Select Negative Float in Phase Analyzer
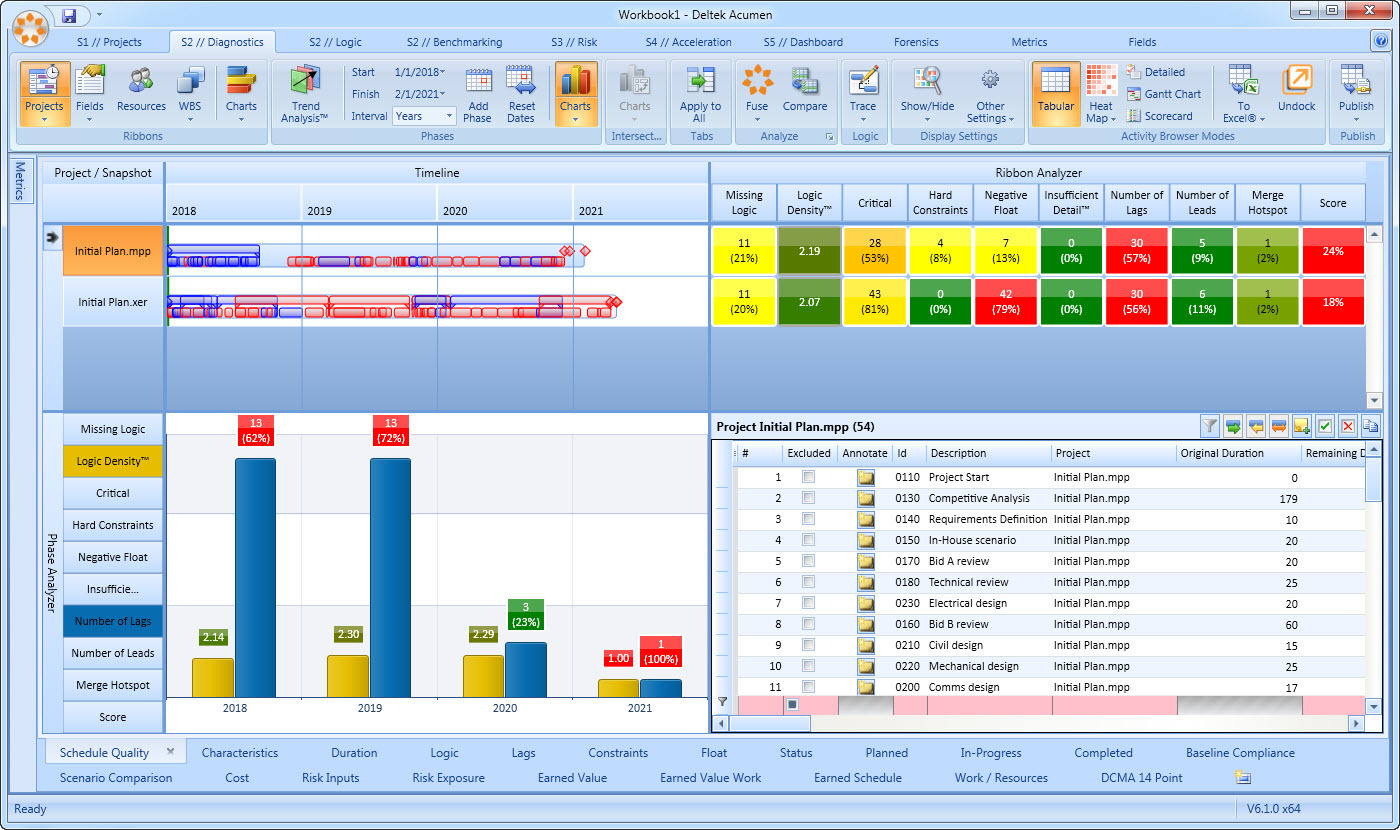 click(x=113, y=557)
